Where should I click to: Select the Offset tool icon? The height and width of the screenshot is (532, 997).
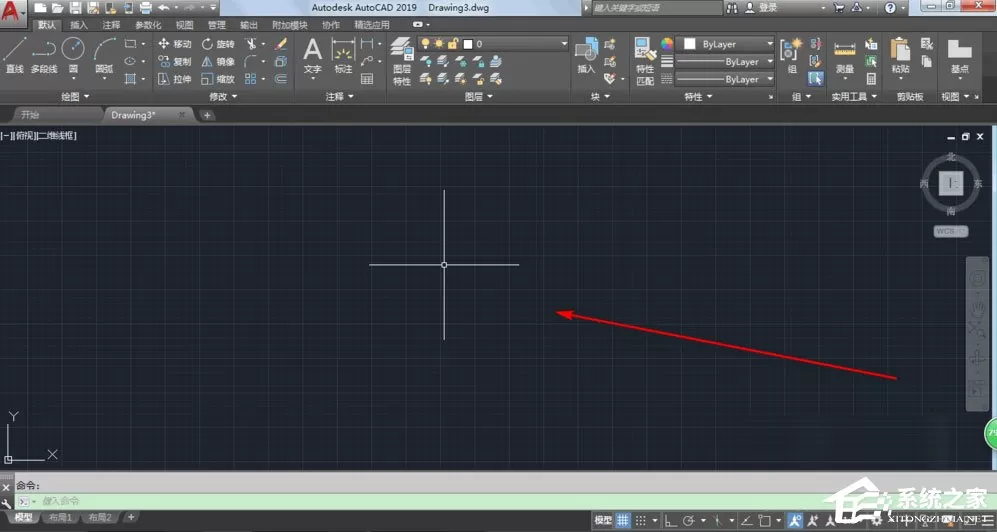pos(280,79)
